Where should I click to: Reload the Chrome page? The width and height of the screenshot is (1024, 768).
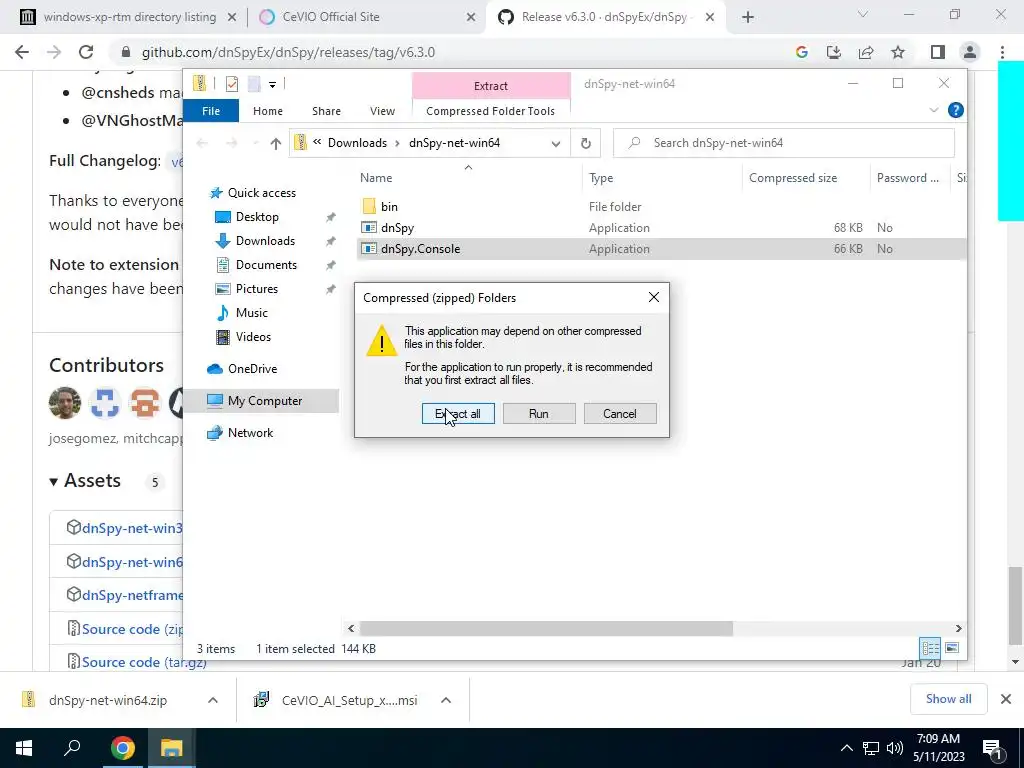(x=86, y=52)
